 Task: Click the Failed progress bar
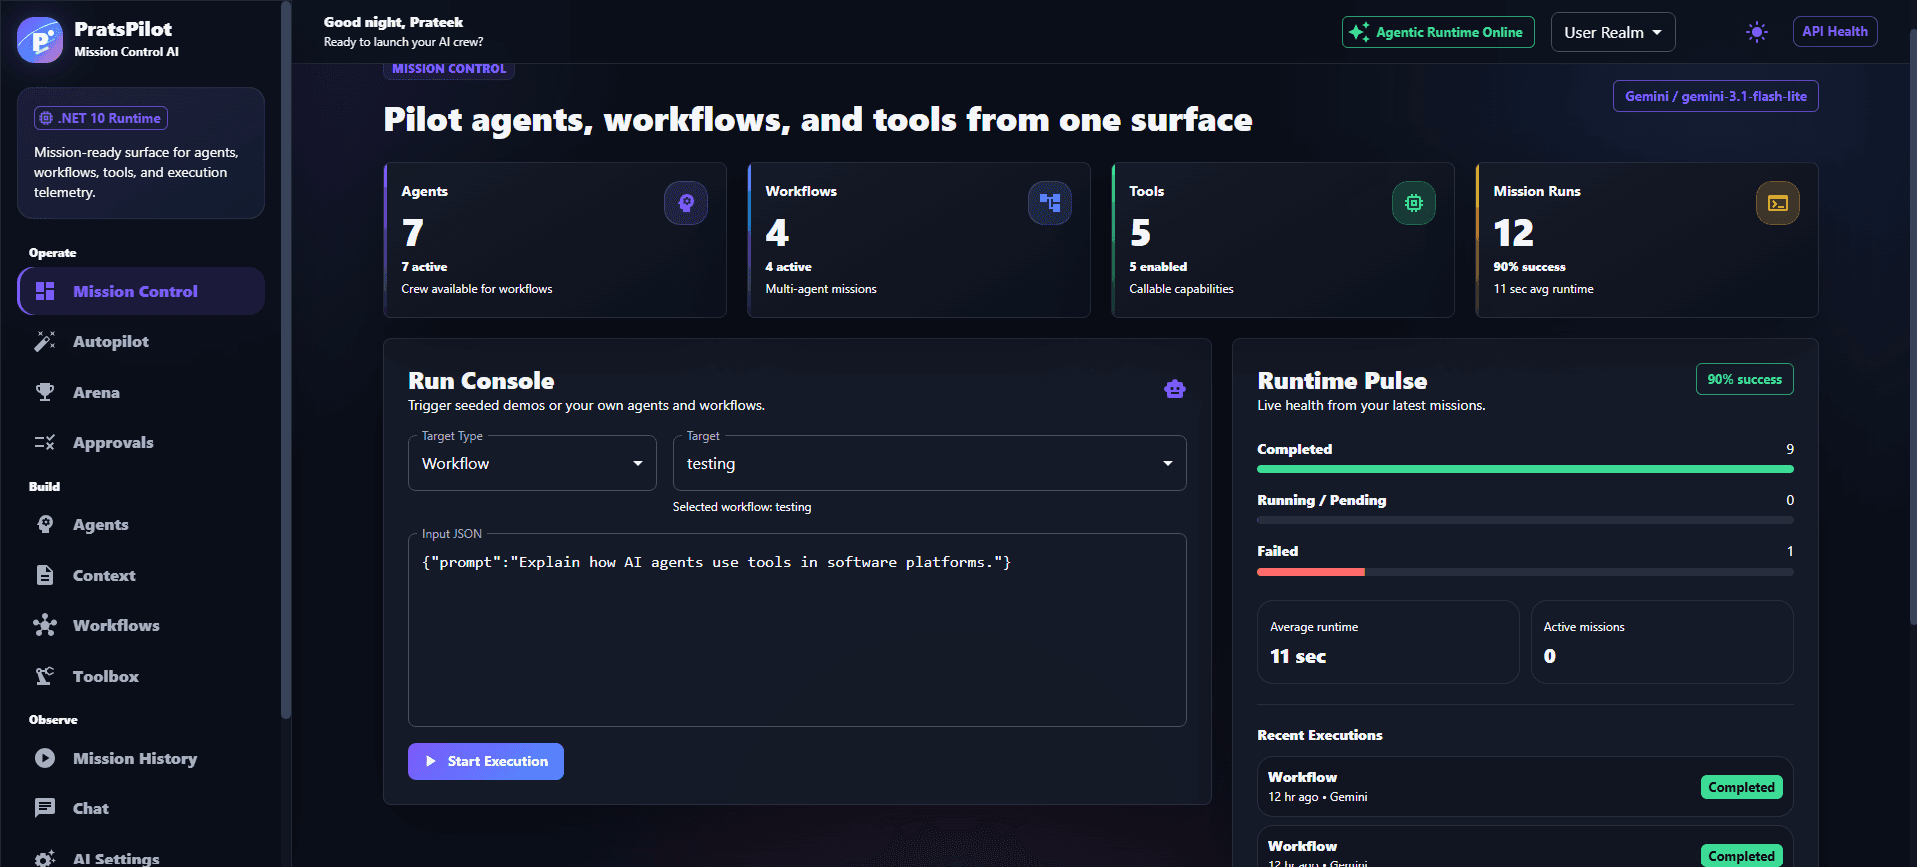click(1525, 572)
